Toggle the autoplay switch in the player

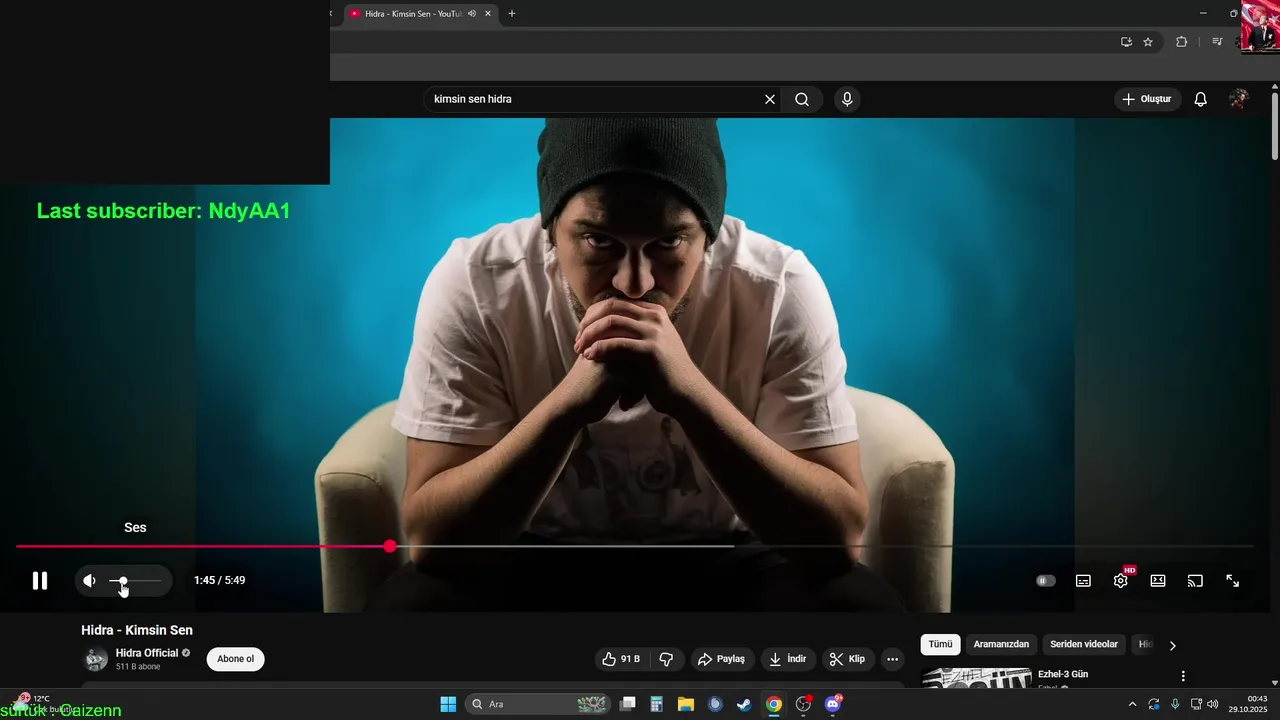pyautogui.click(x=1046, y=581)
